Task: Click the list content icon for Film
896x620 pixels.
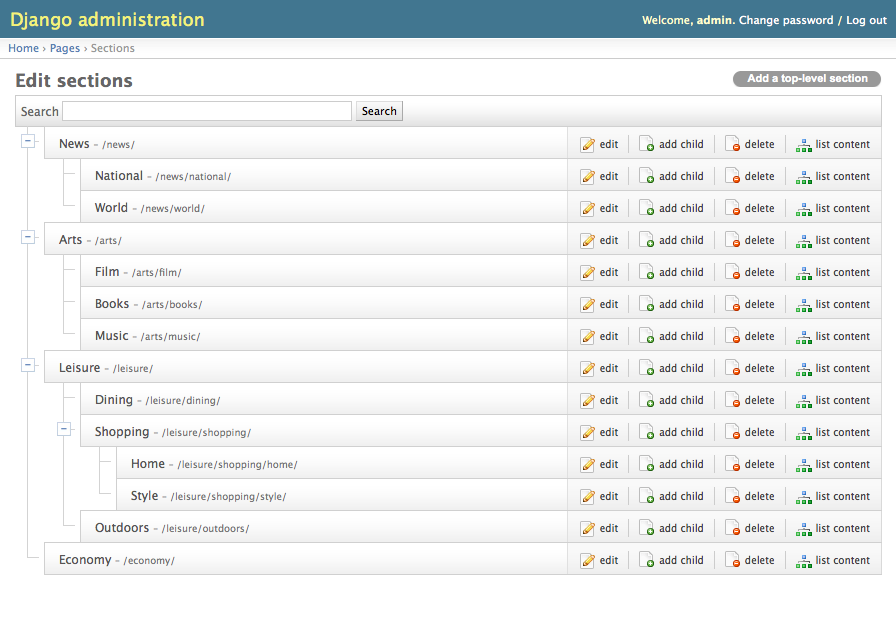Action: (803, 273)
